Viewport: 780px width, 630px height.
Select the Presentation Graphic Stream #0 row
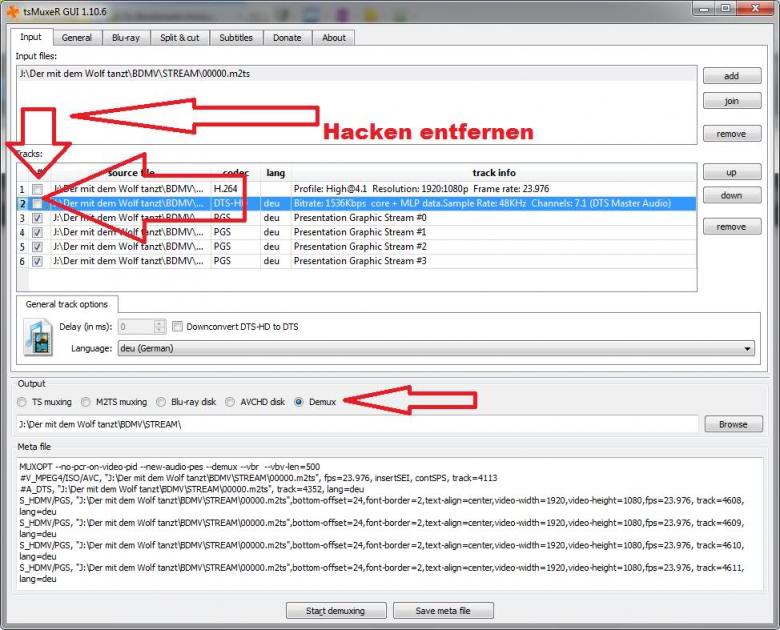tap(357, 218)
